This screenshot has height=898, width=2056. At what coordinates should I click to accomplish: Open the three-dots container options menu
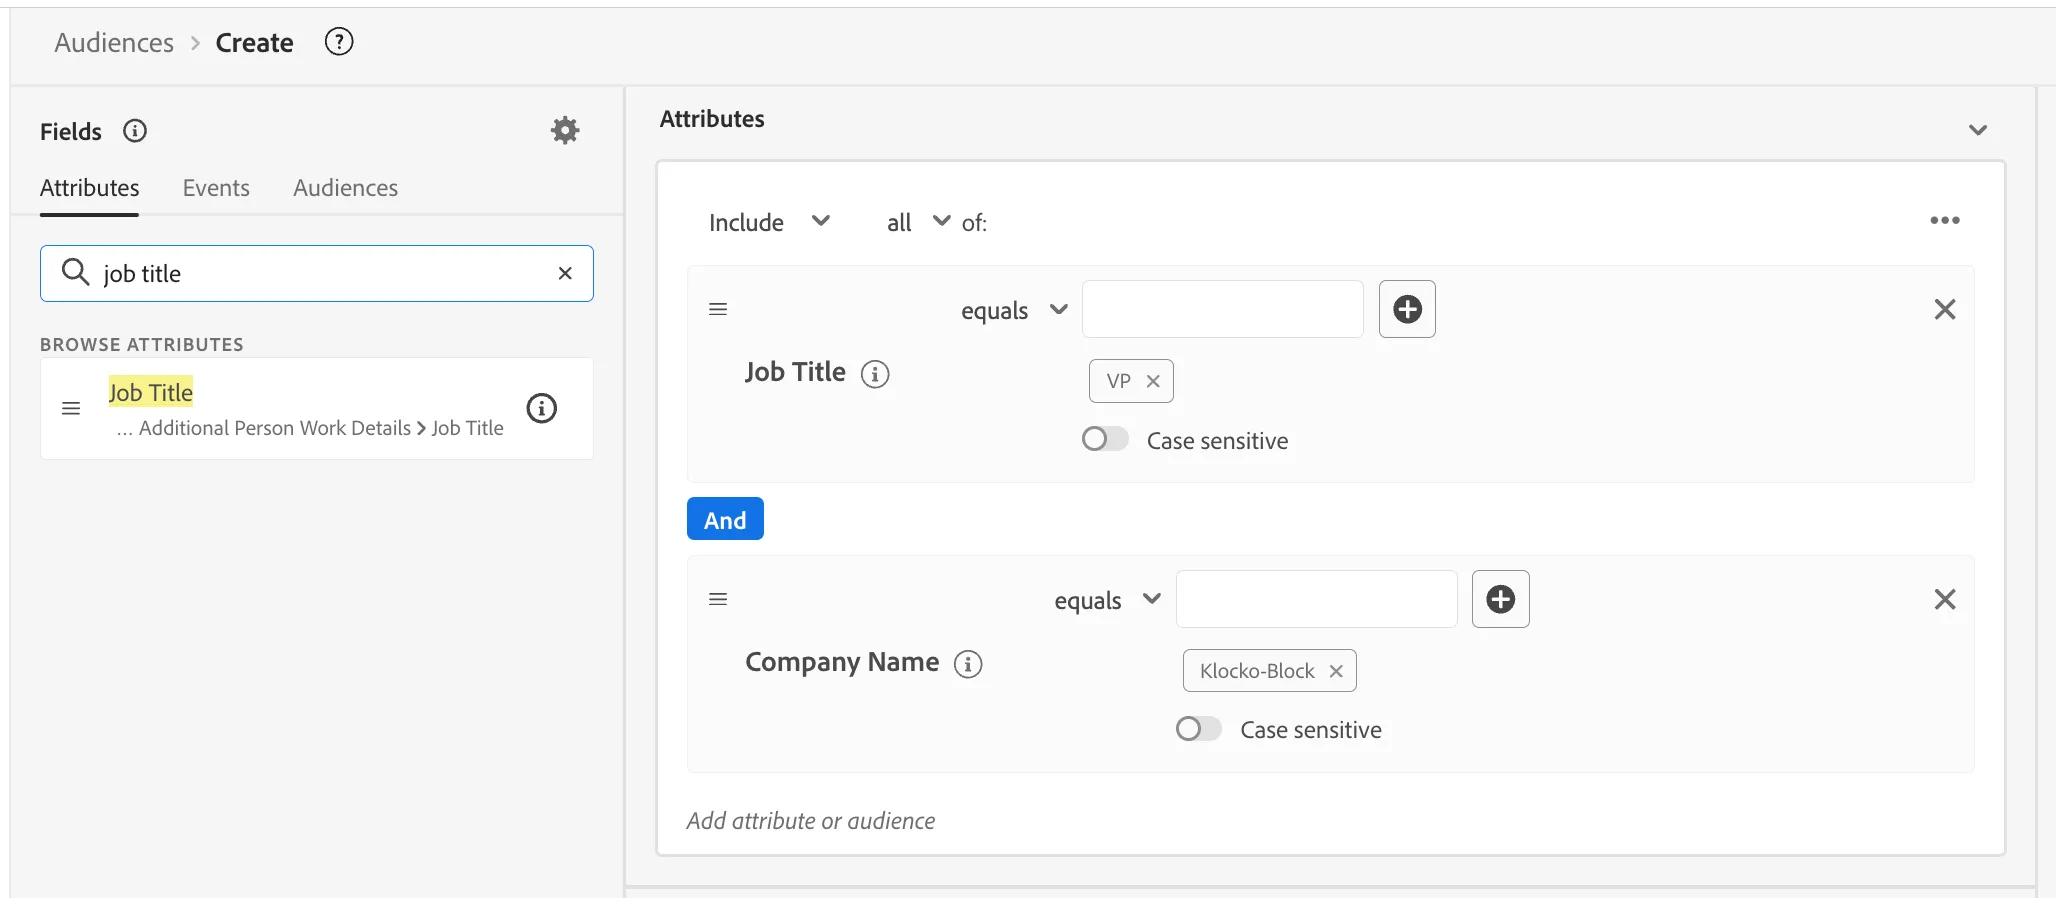tap(1945, 220)
